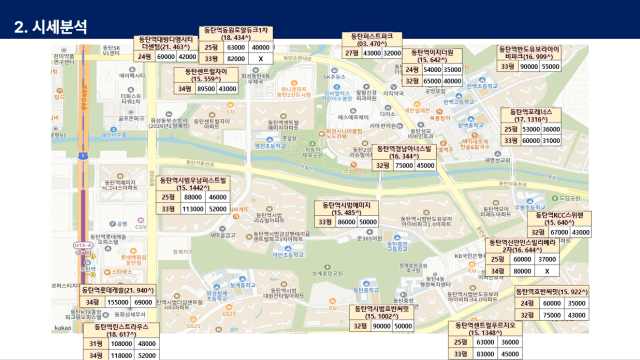
Task: Select the X cell in 동원로얄듀크1차 table
Action: (260, 58)
